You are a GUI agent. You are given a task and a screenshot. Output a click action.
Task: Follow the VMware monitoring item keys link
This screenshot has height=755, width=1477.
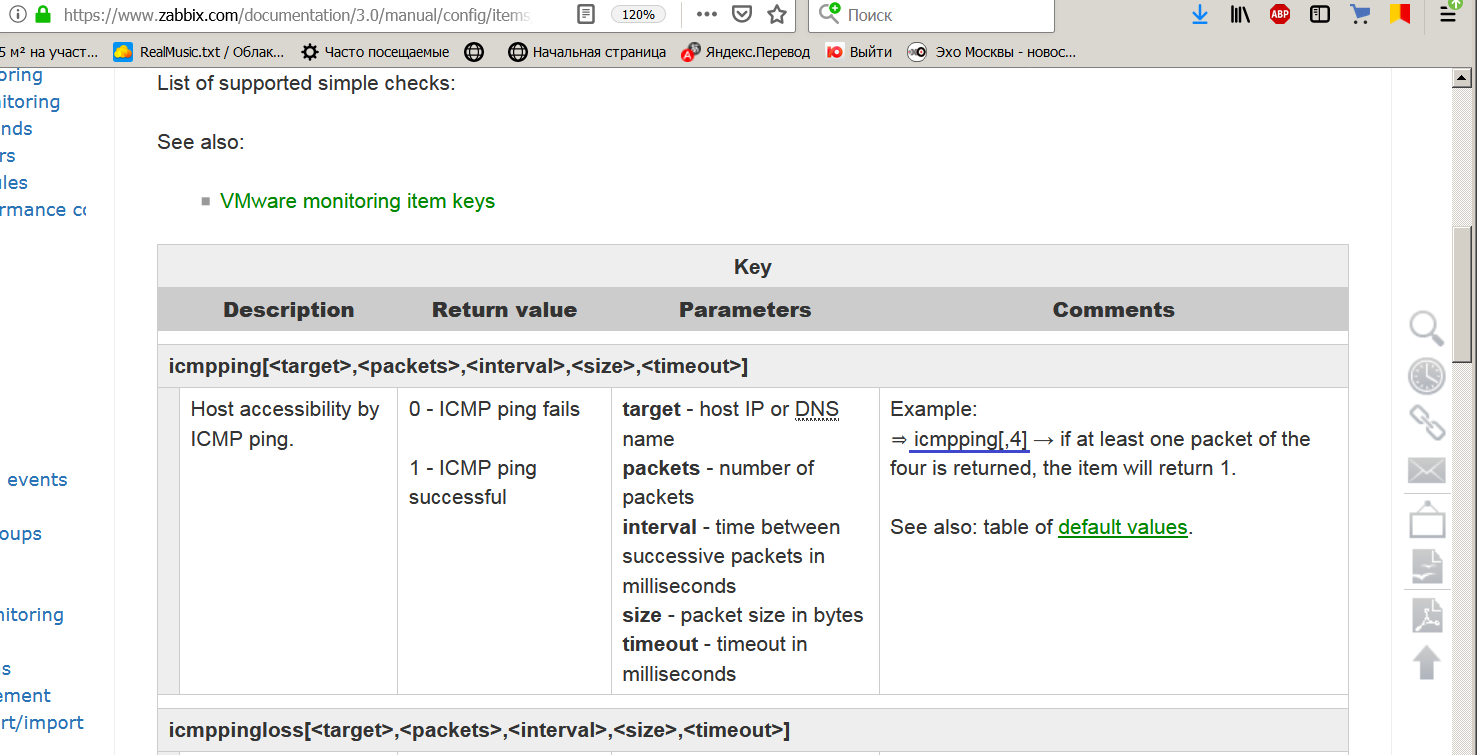pyautogui.click(x=357, y=201)
